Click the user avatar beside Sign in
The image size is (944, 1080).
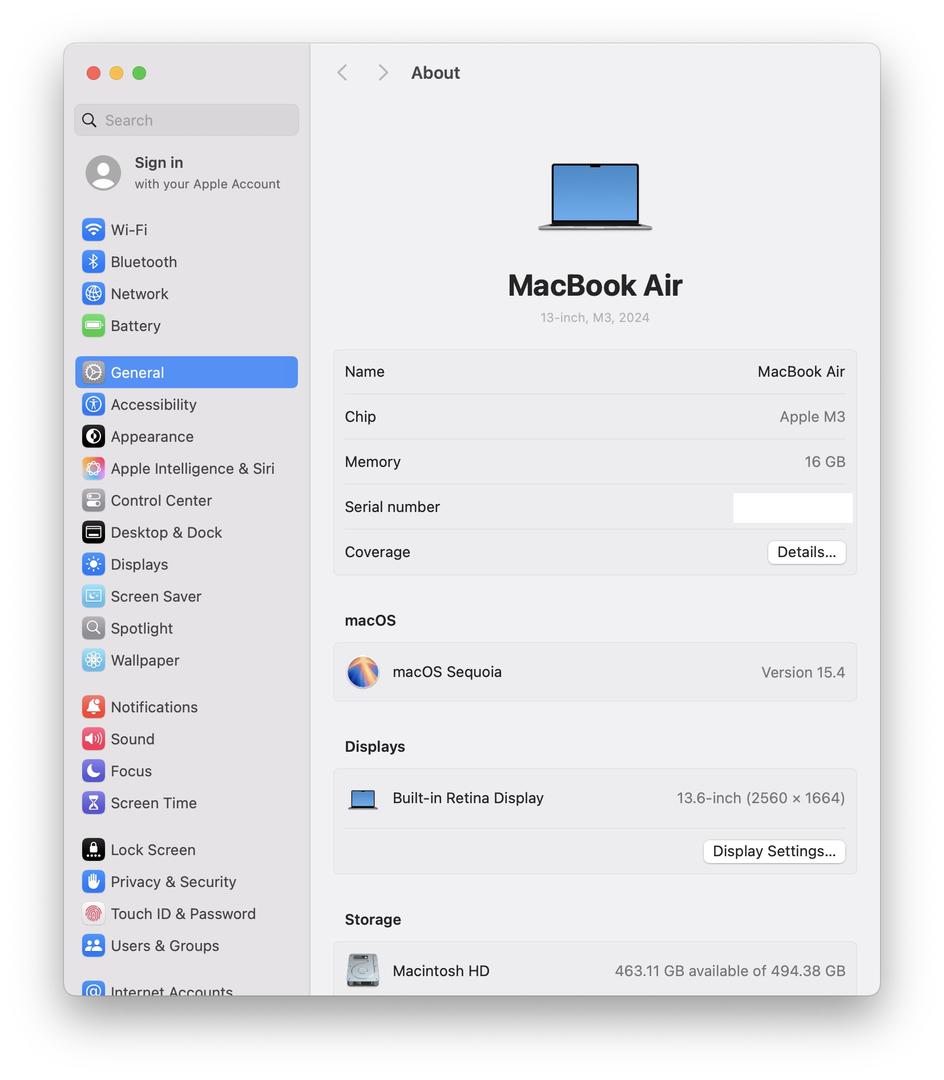point(103,172)
